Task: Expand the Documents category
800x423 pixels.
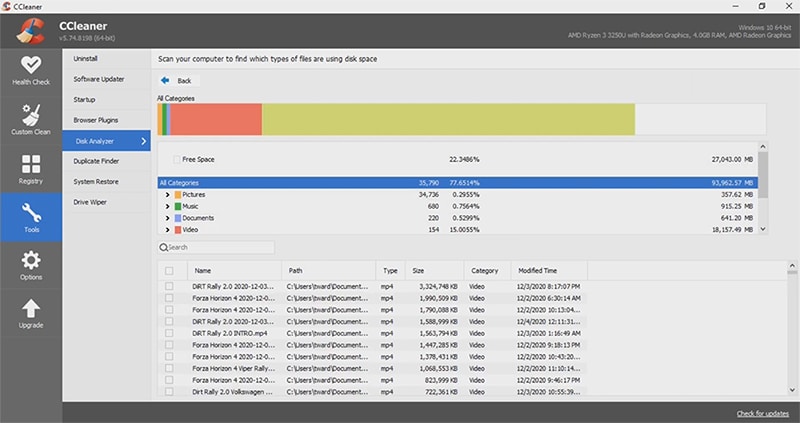Action: [167, 218]
